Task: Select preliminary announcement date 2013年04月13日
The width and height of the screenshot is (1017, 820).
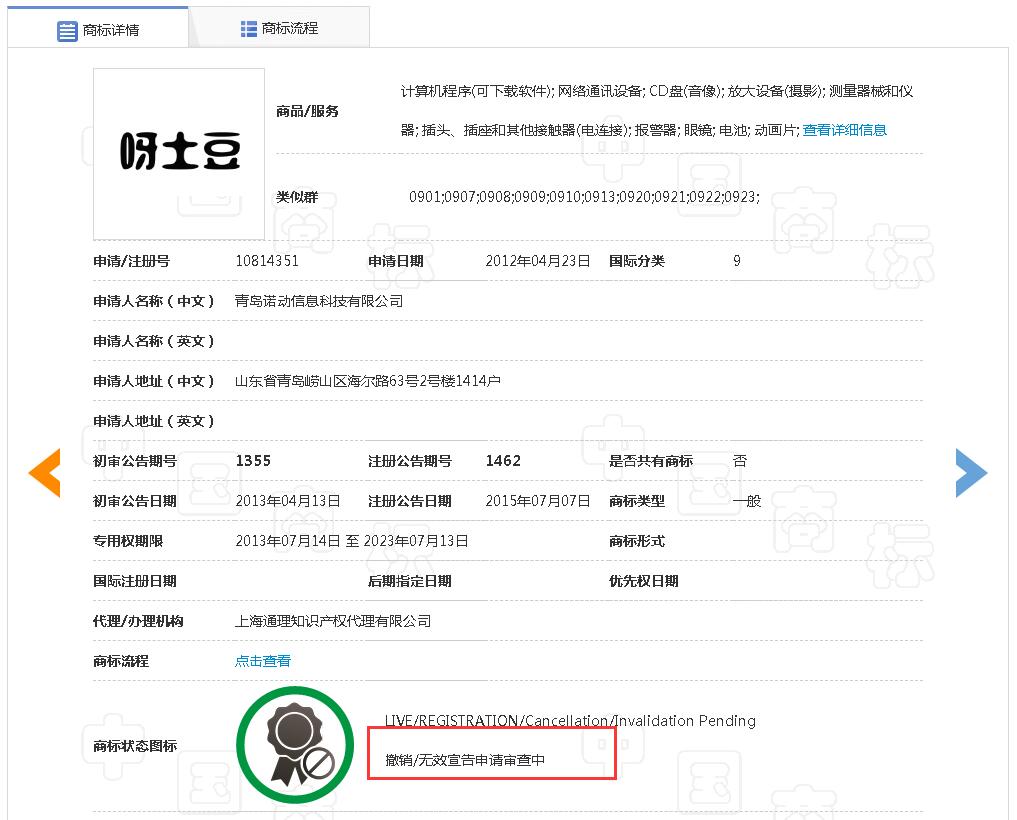Action: pos(288,501)
